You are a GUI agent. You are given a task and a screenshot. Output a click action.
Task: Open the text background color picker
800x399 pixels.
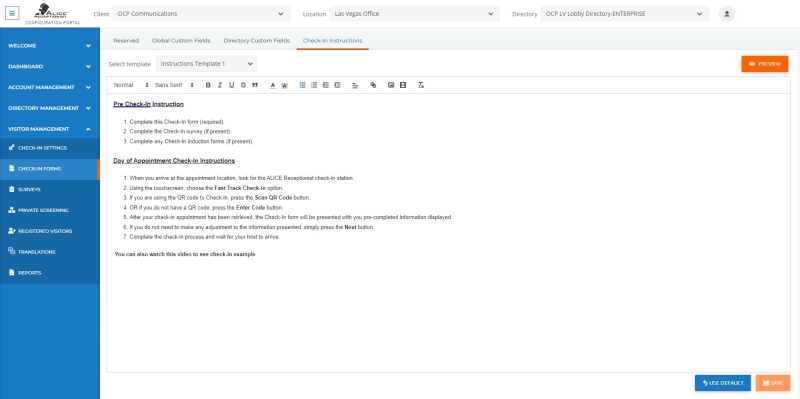(285, 85)
